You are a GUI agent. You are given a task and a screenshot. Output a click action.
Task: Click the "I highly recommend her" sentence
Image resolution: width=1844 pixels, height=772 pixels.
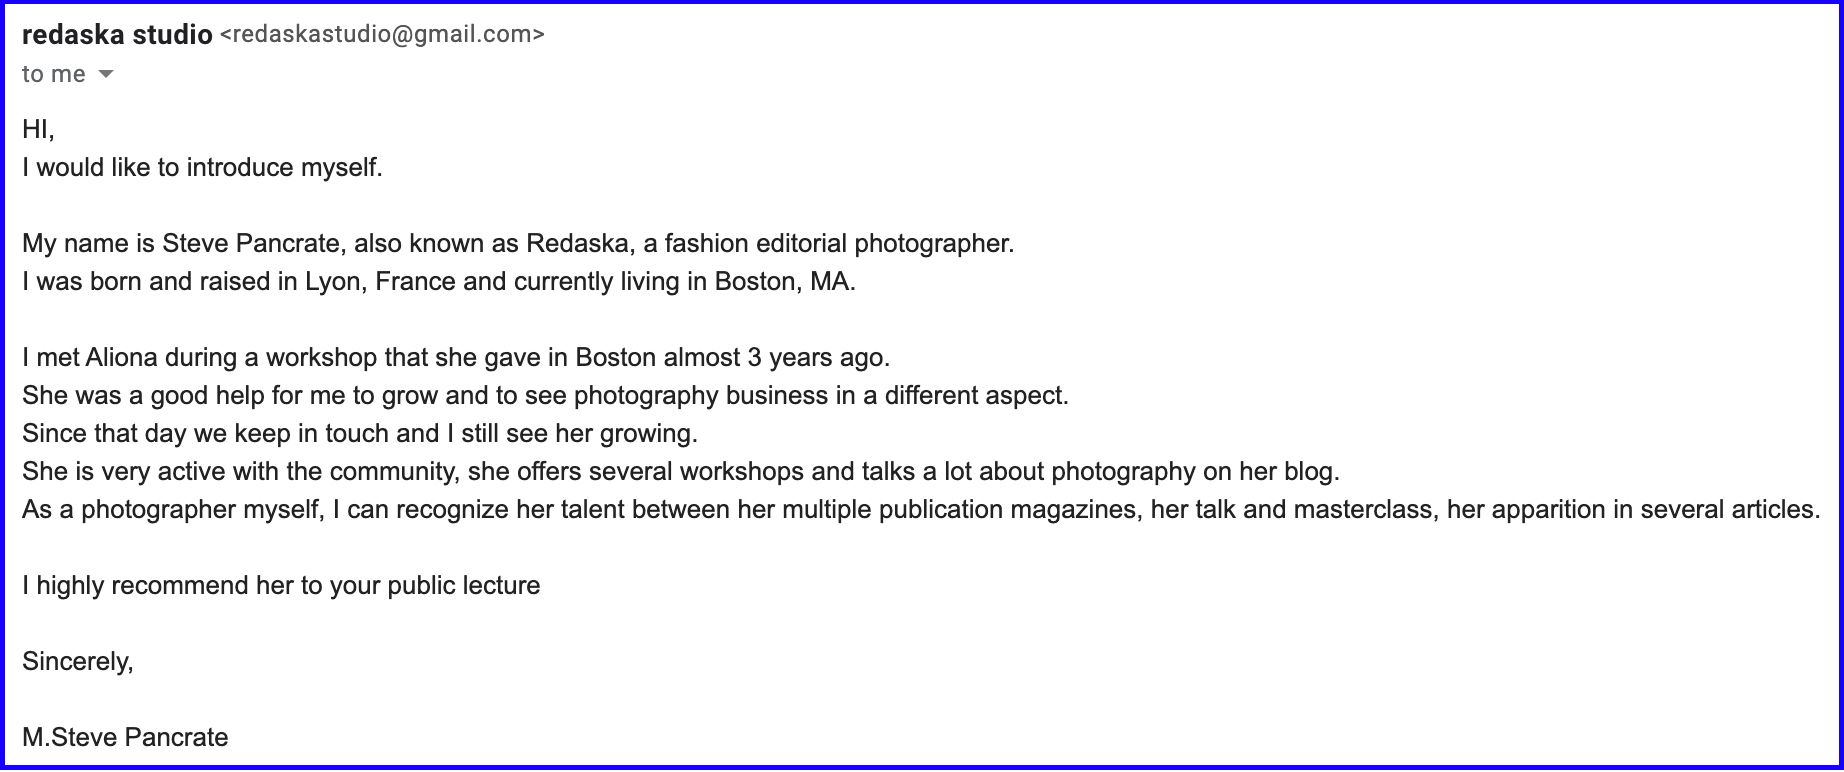[x=281, y=586]
